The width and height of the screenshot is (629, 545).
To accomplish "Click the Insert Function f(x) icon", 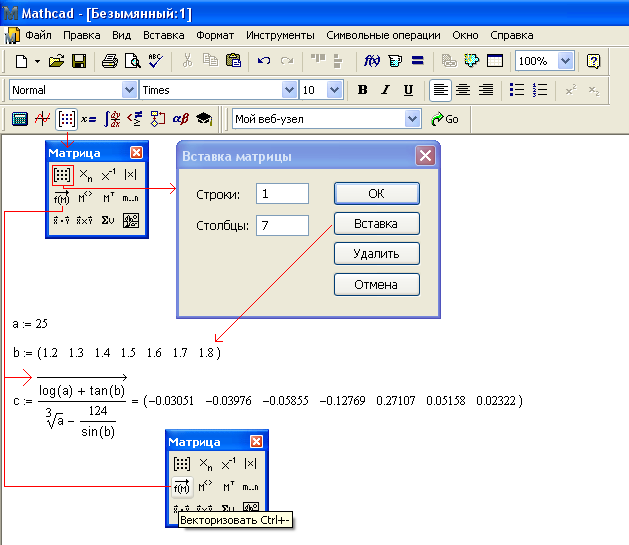I will click(371, 61).
